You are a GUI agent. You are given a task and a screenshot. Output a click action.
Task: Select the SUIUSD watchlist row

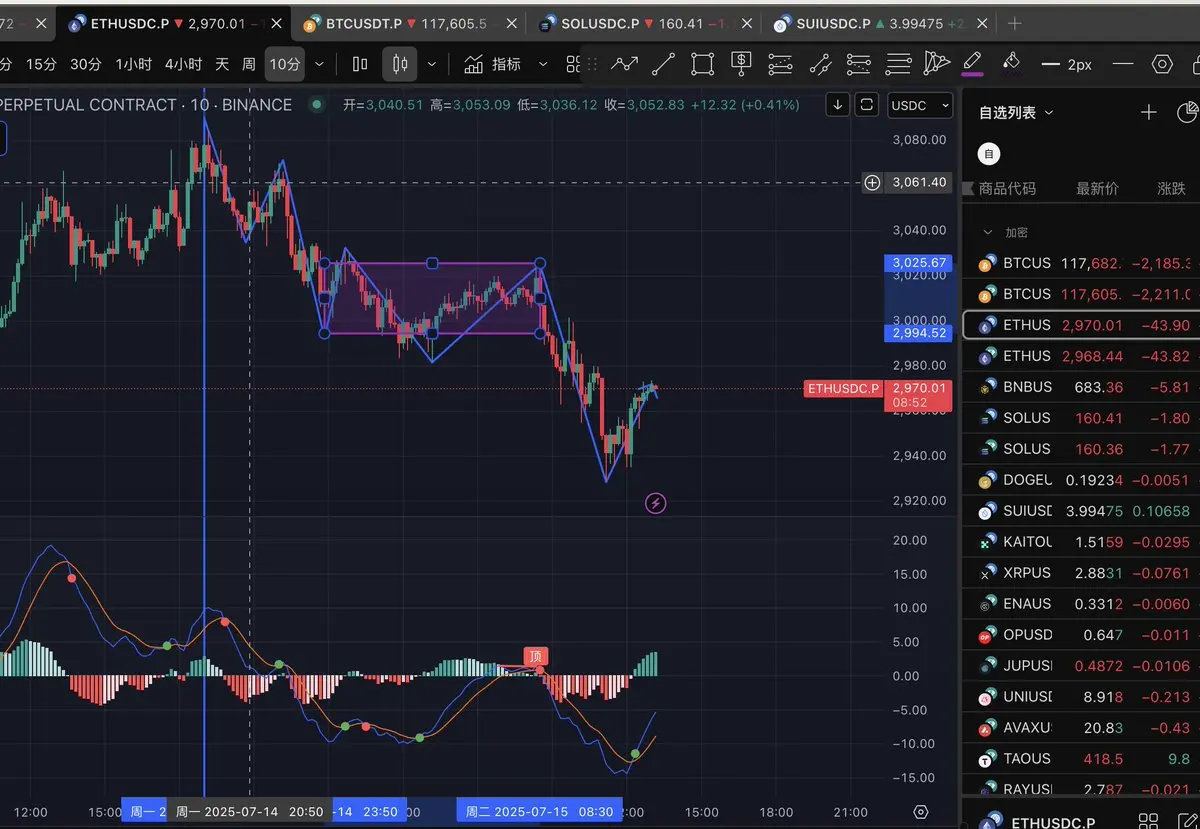pyautogui.click(x=1081, y=511)
